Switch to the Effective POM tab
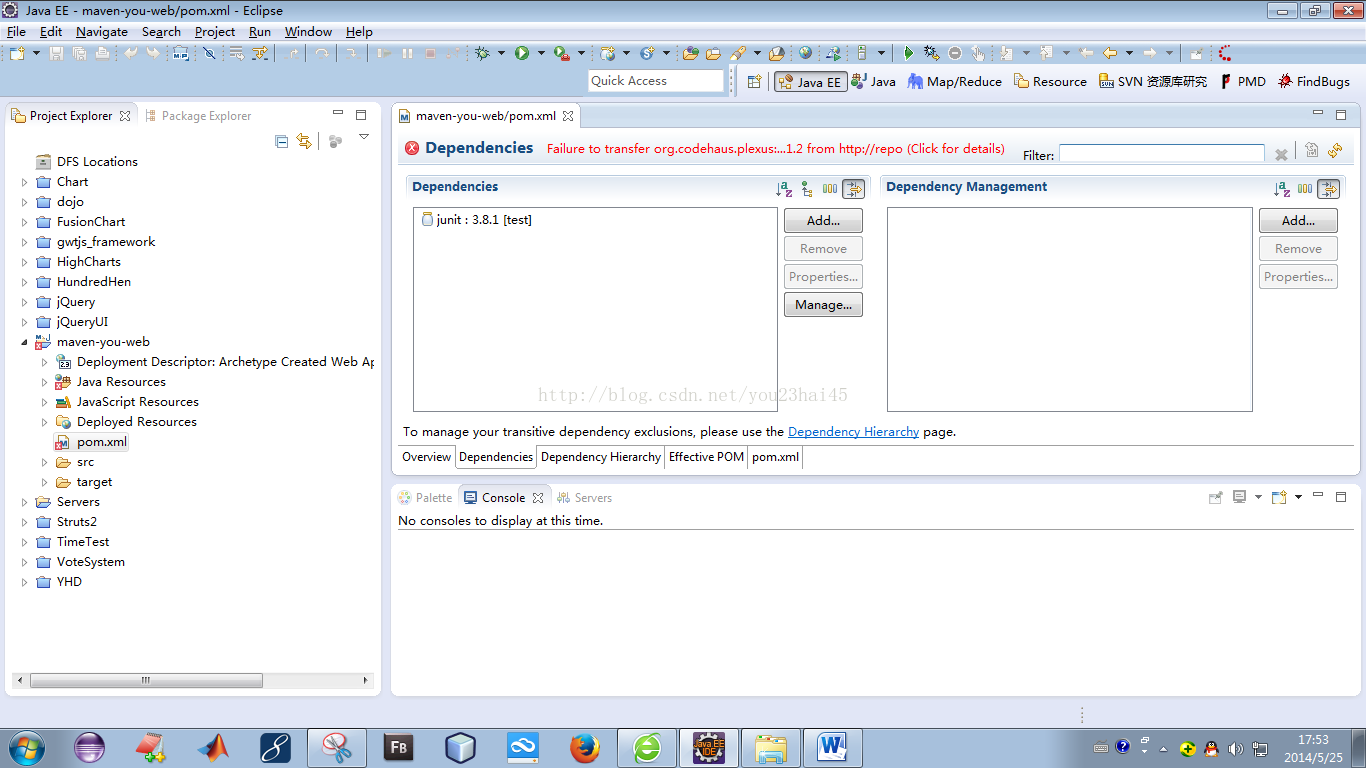 (706, 457)
